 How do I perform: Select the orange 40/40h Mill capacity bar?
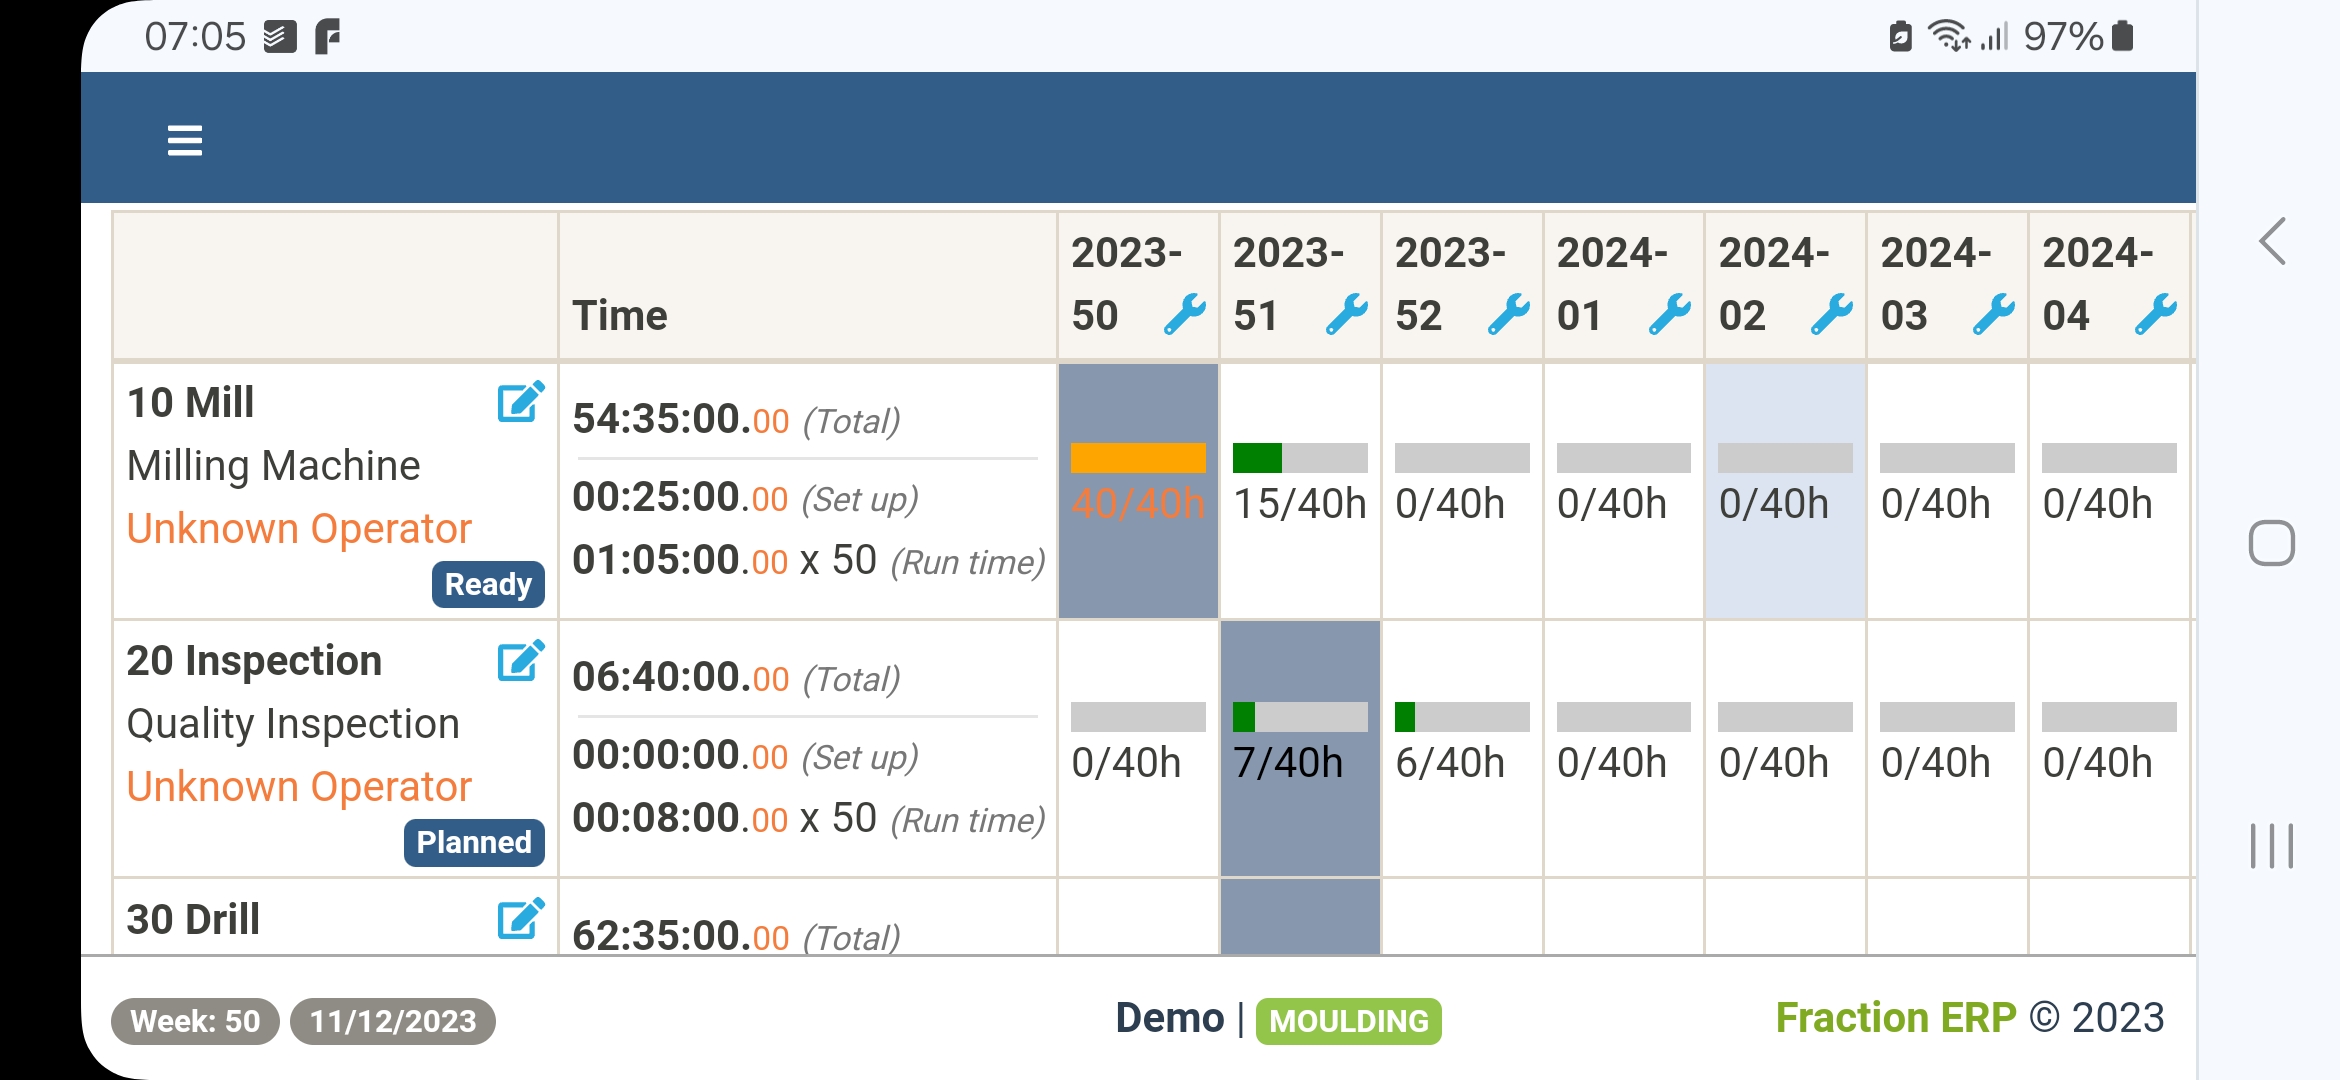[1138, 458]
